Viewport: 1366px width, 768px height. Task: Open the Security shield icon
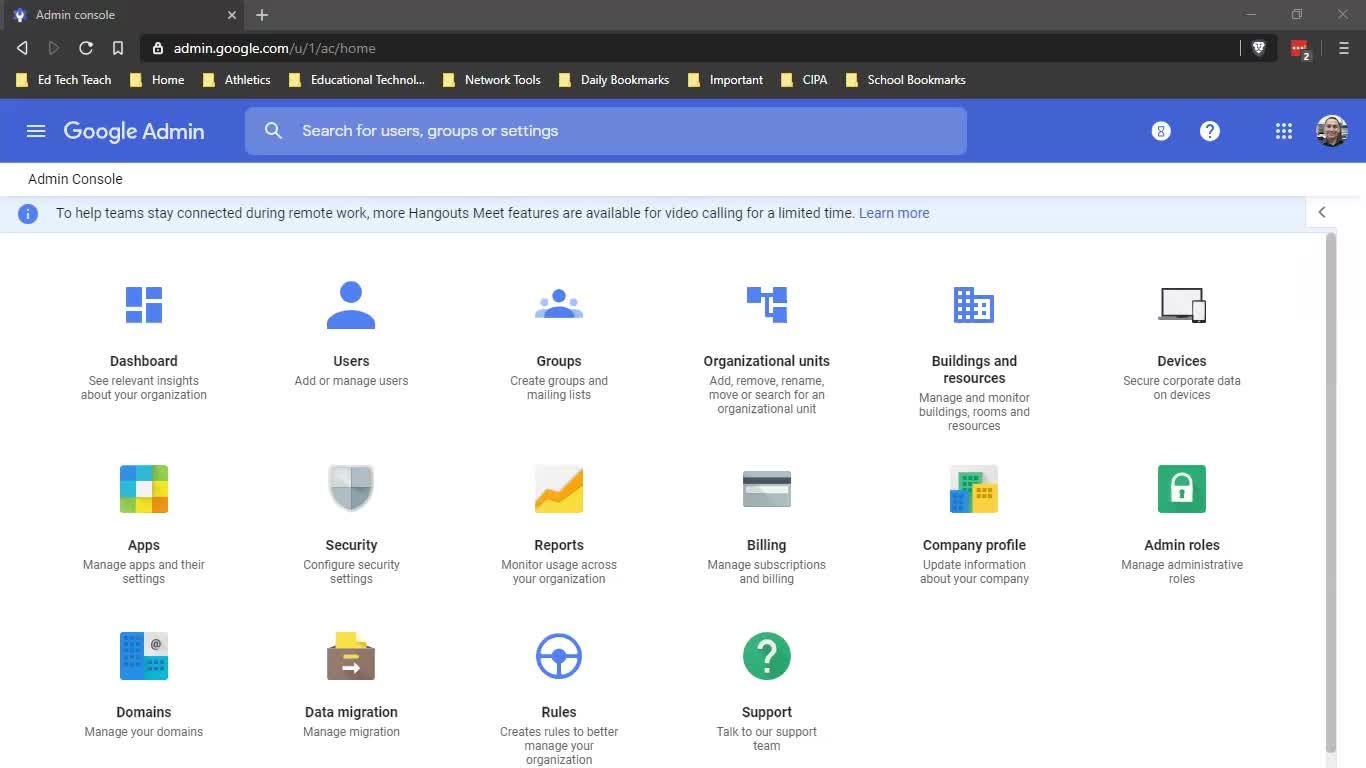tap(351, 488)
